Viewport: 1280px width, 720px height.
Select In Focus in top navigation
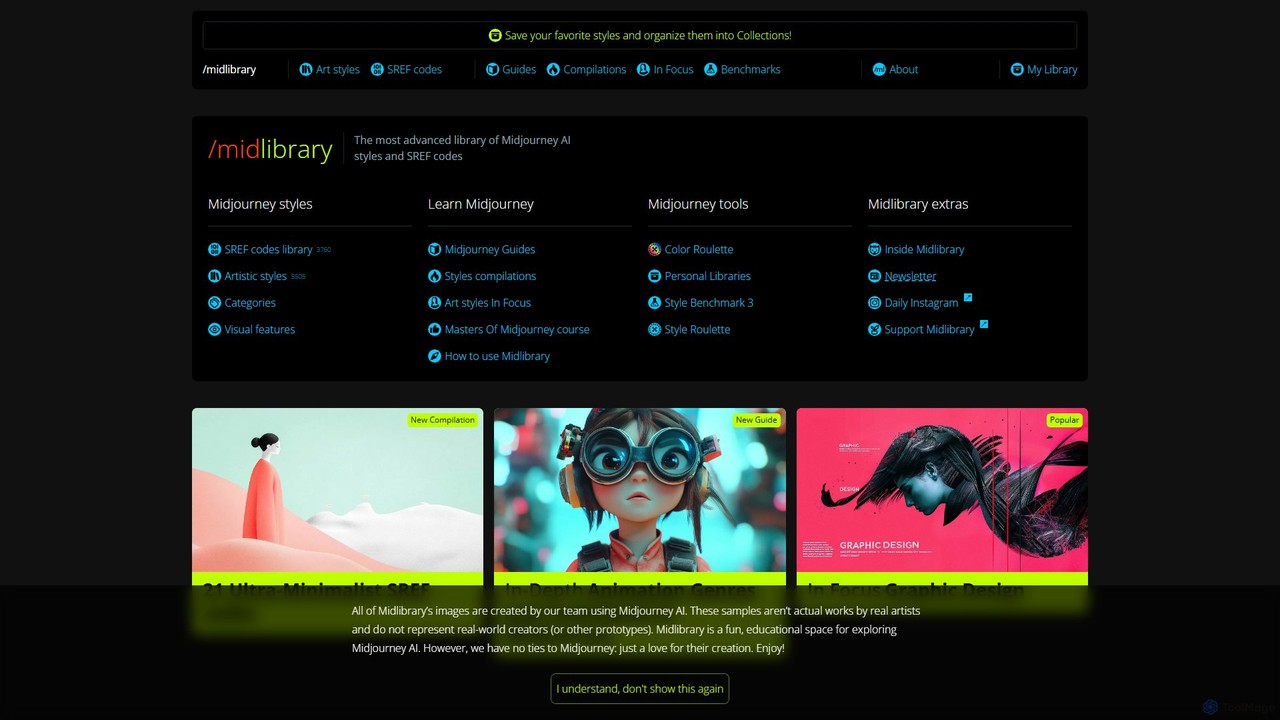coord(673,69)
